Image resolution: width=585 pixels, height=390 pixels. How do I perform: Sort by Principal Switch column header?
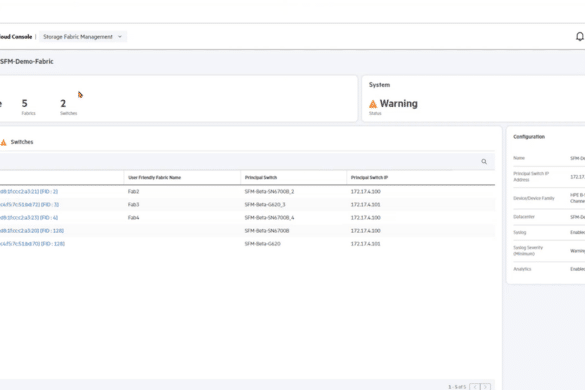coord(261,177)
